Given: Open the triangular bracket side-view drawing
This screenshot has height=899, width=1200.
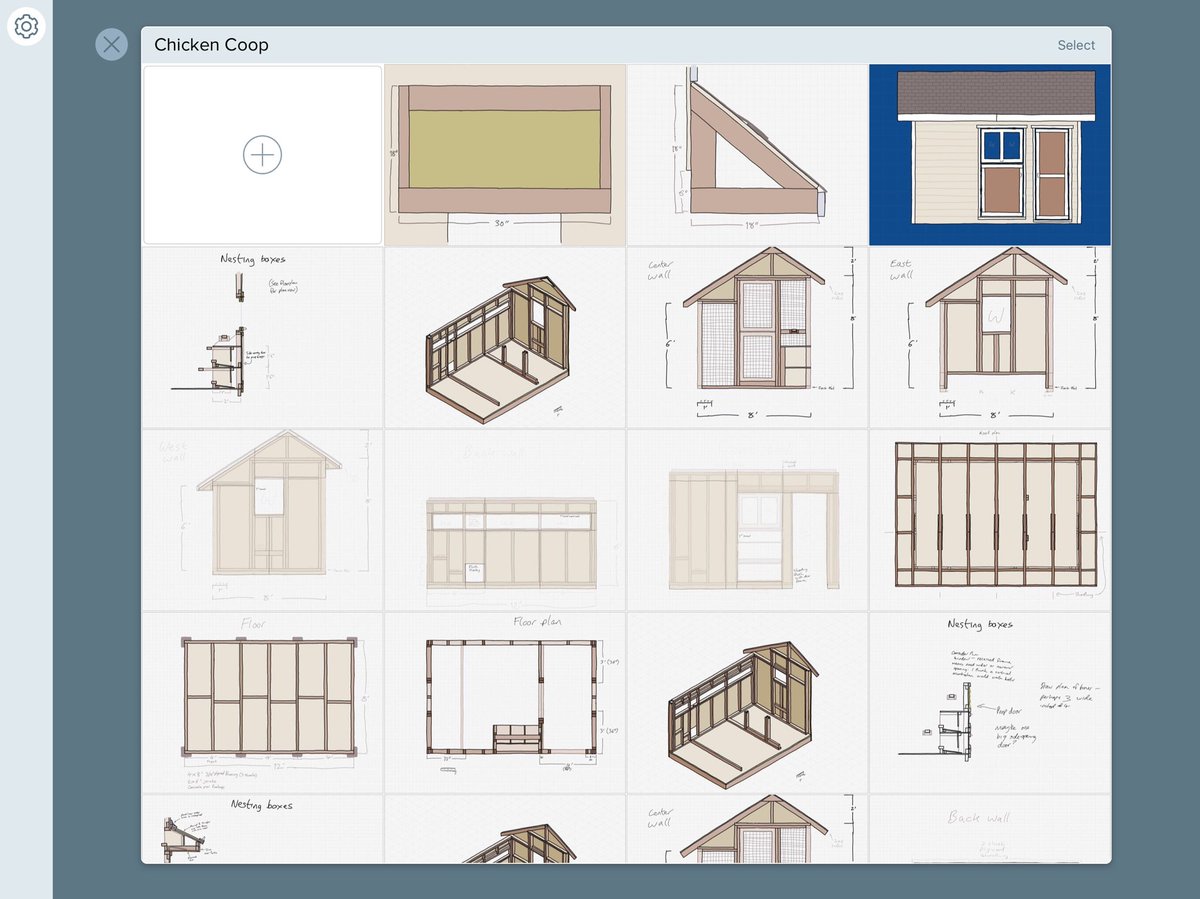Looking at the screenshot, I should coord(748,155).
